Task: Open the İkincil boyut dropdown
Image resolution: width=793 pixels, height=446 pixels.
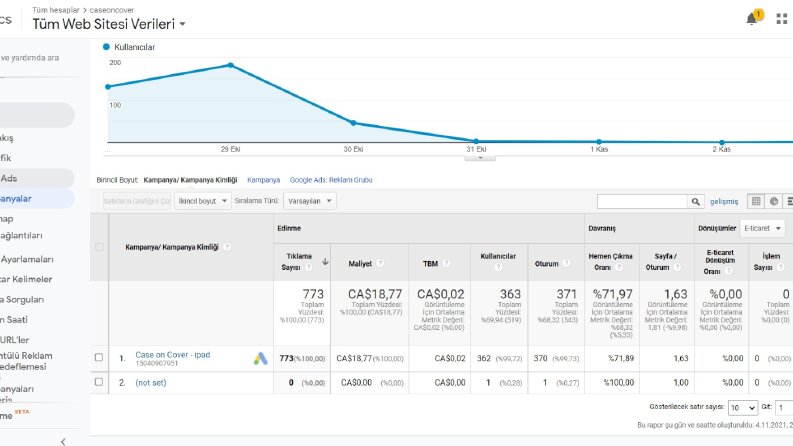Action: point(203,201)
